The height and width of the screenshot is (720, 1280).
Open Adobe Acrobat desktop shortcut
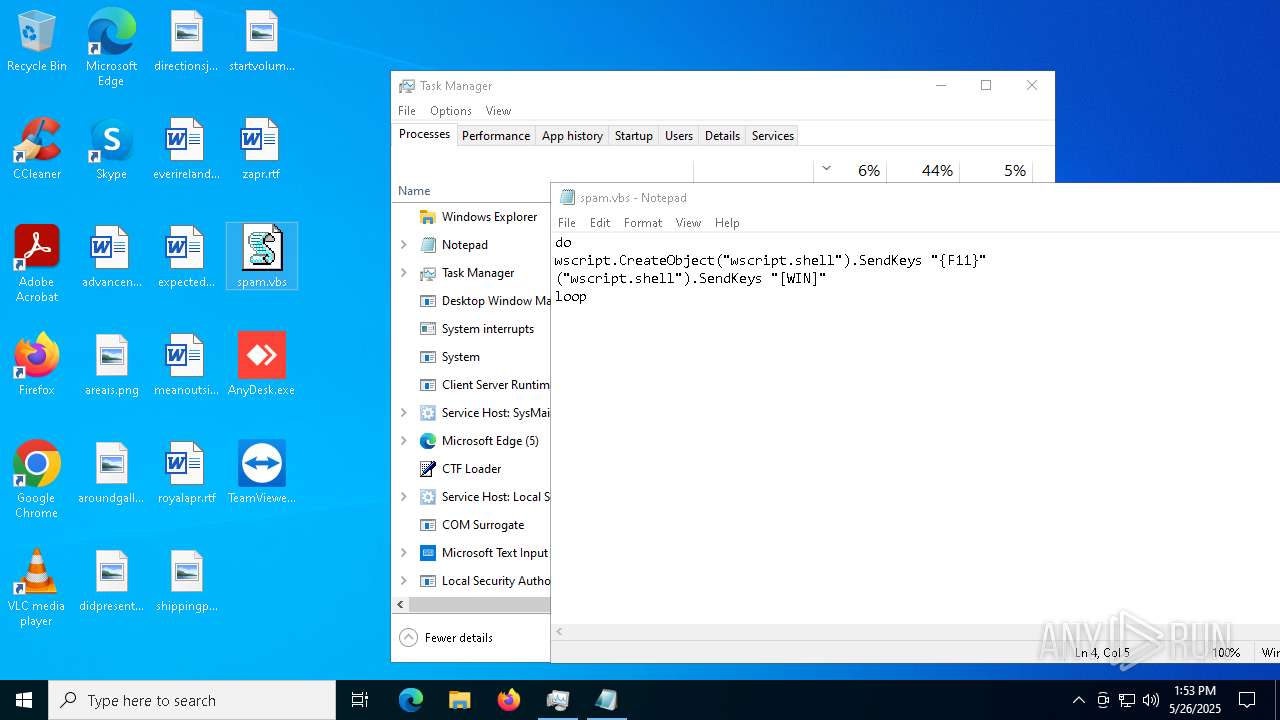click(37, 264)
